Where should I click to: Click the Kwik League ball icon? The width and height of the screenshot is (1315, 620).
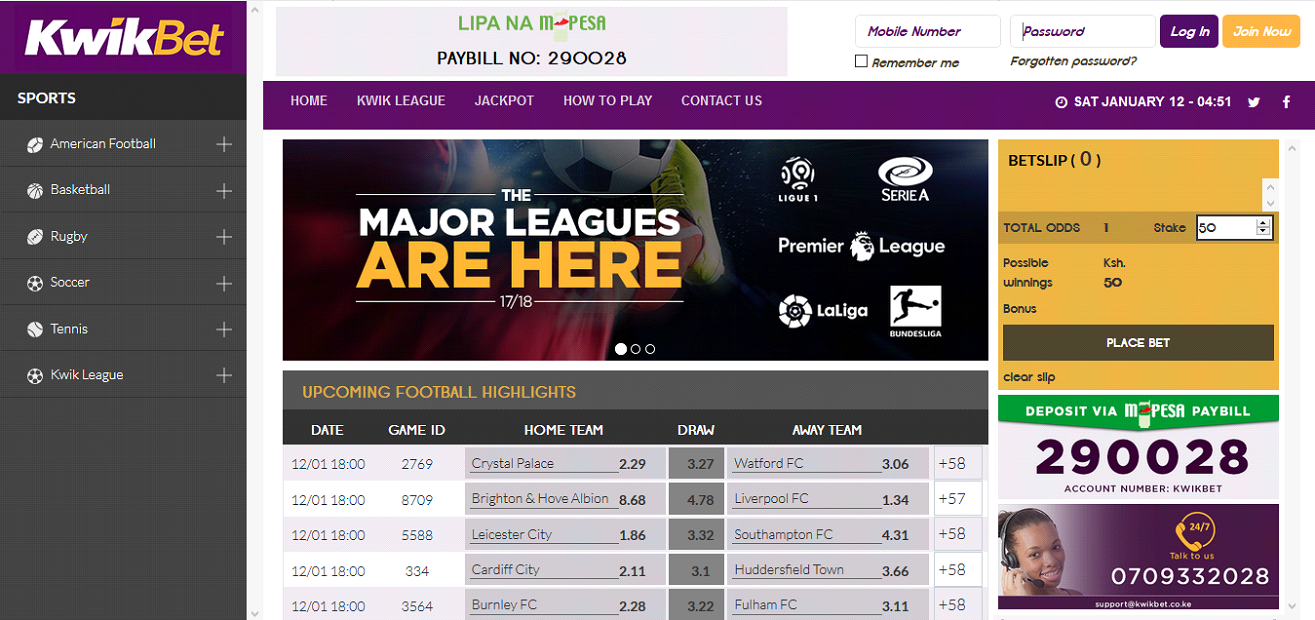point(34,375)
